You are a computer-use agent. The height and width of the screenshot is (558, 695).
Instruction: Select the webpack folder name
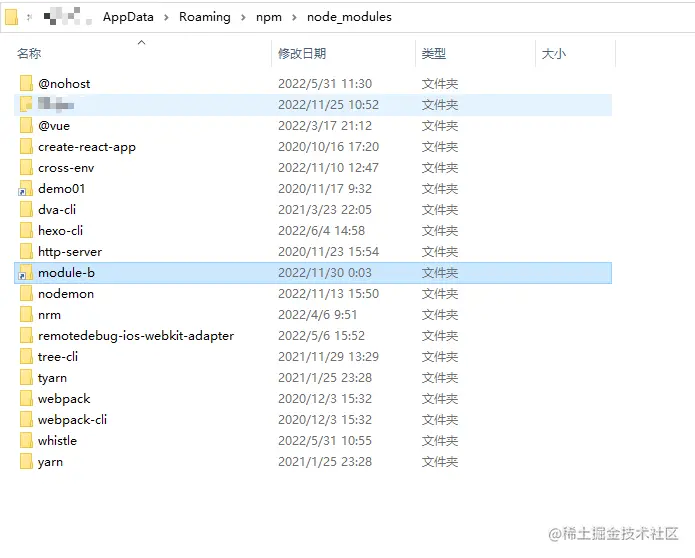coord(64,399)
